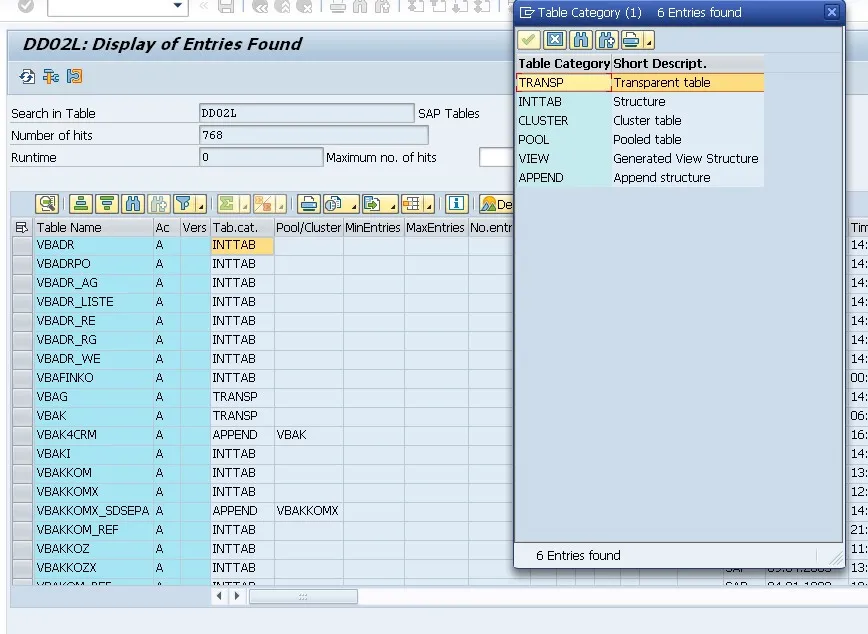Select the VIEW entry in the popup
Screen dimensions: 868x634
(640, 159)
